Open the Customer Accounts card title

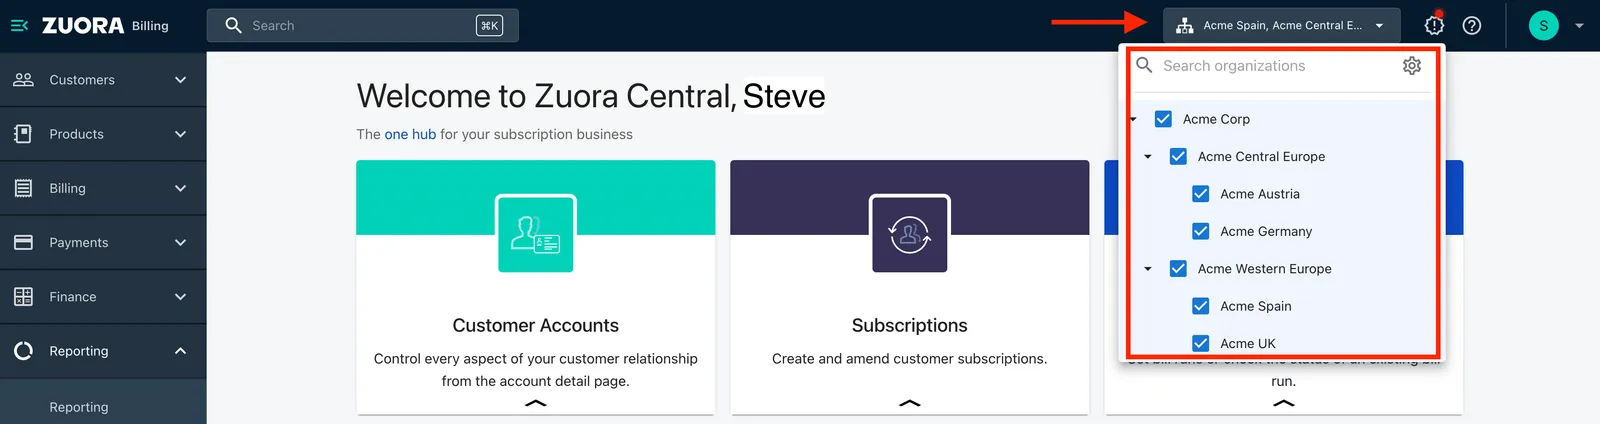point(535,325)
